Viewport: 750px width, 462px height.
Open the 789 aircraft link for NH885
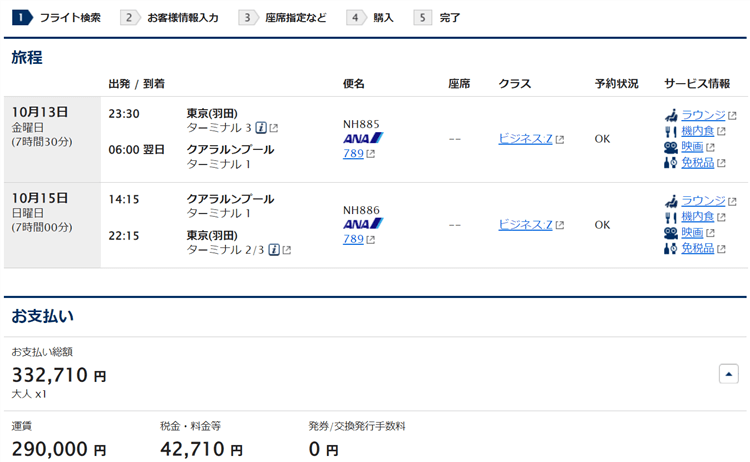[353, 153]
